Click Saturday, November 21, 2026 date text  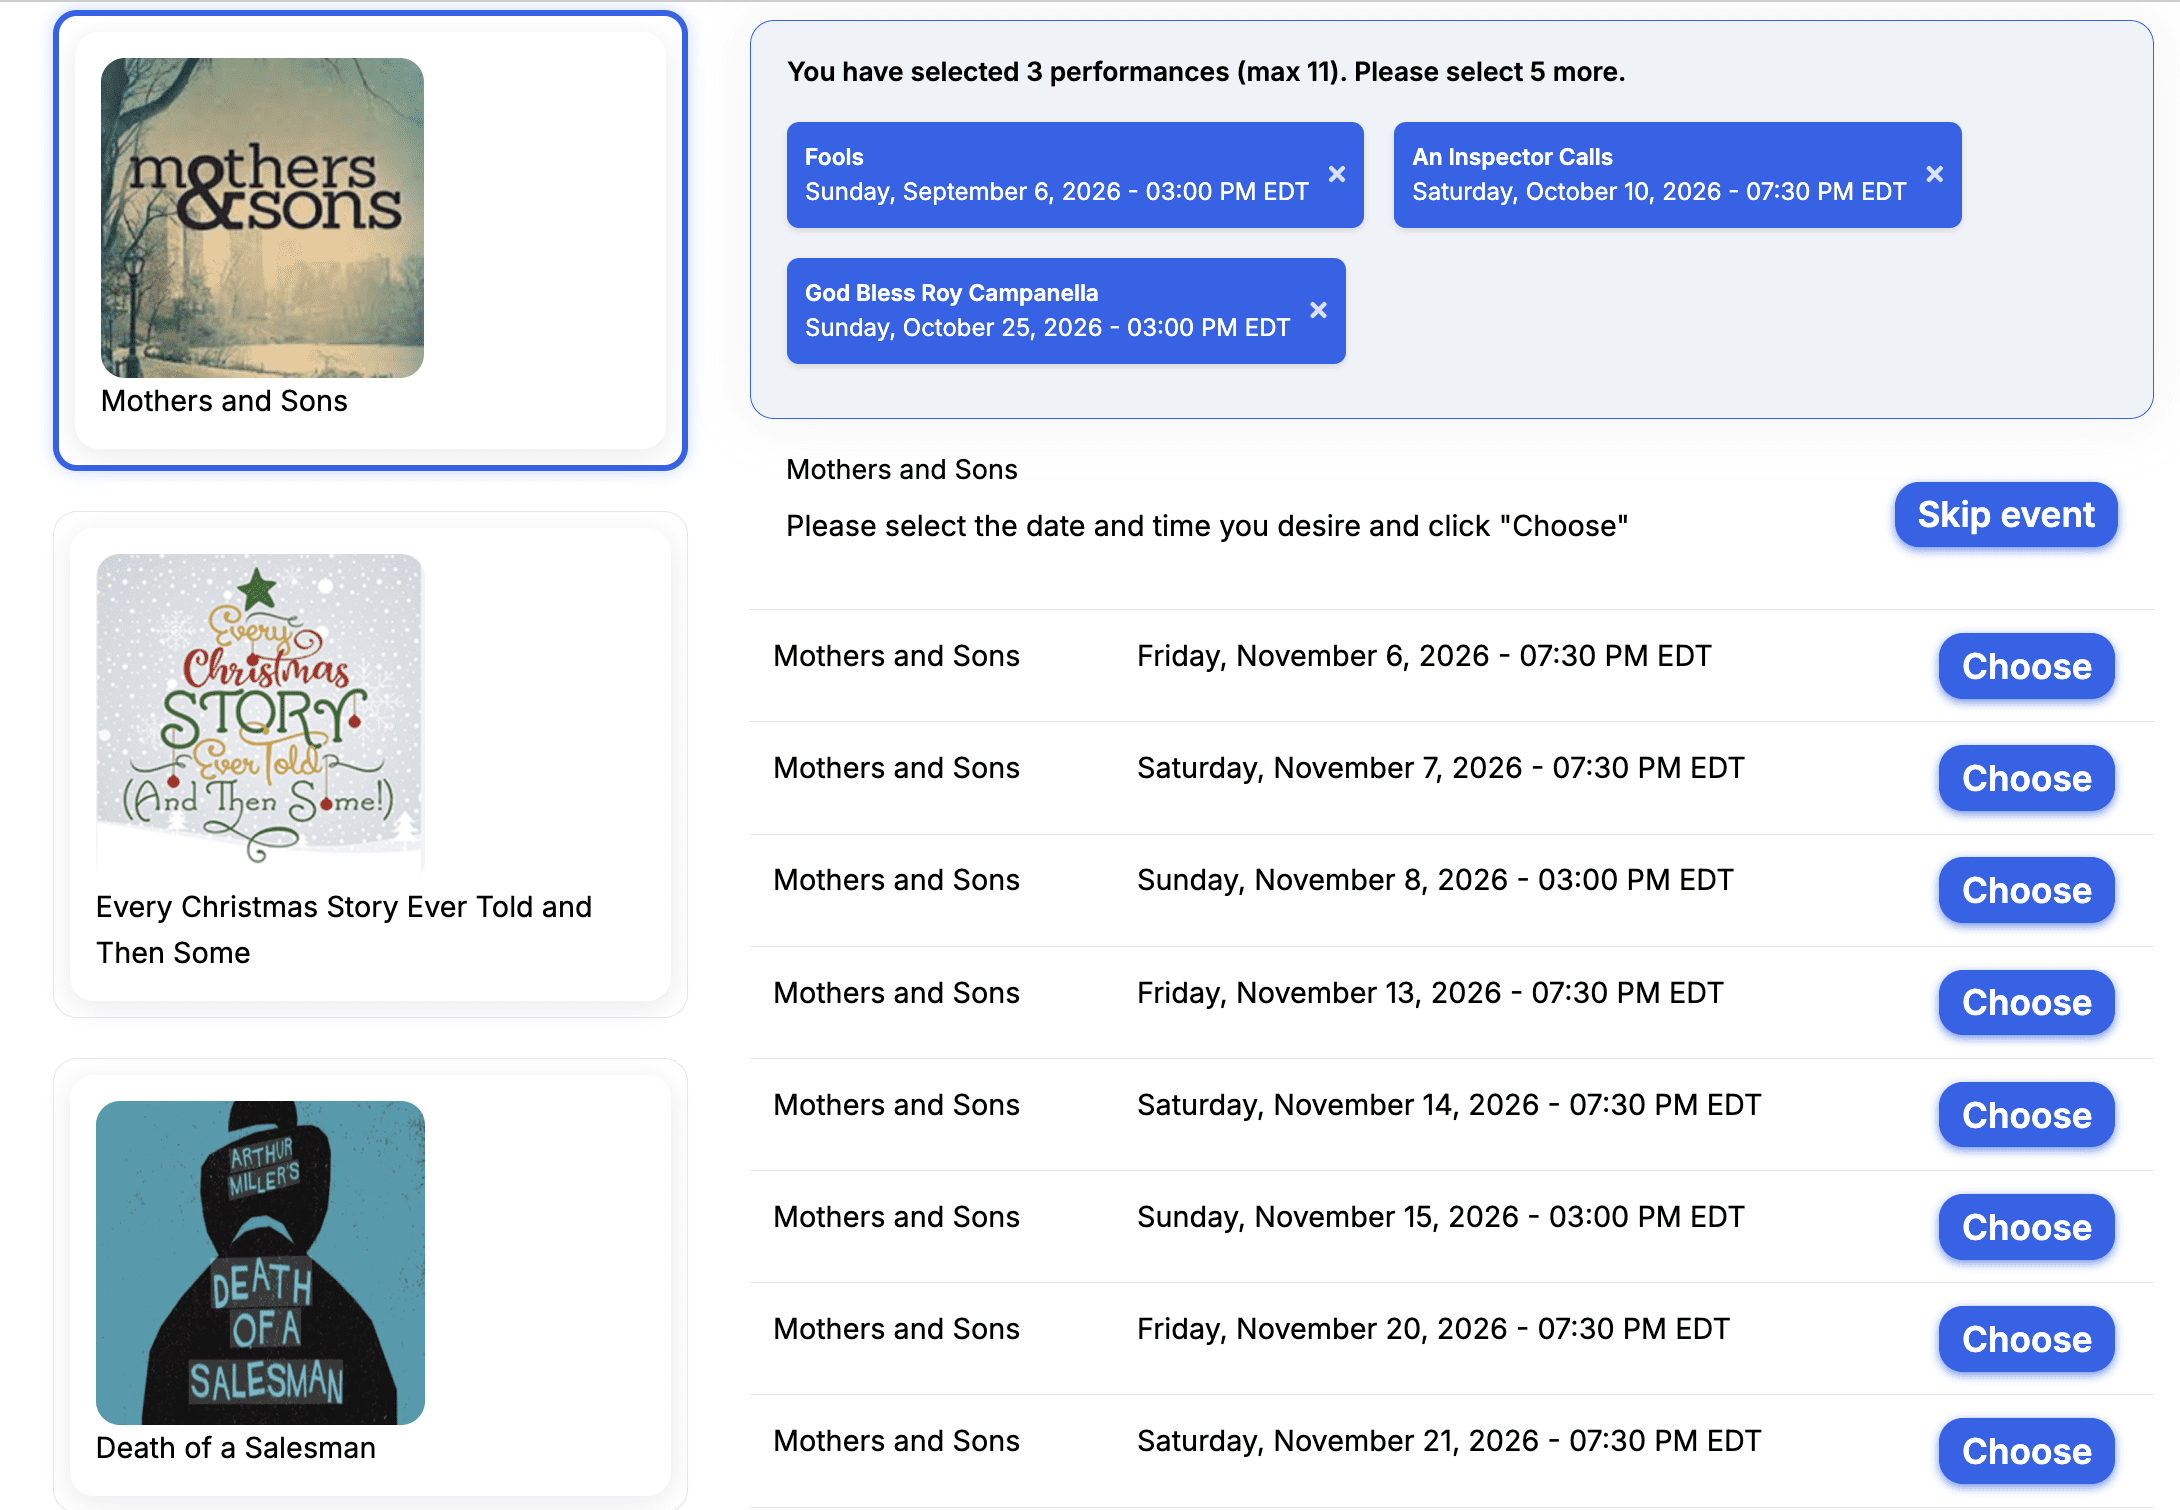click(x=1449, y=1441)
